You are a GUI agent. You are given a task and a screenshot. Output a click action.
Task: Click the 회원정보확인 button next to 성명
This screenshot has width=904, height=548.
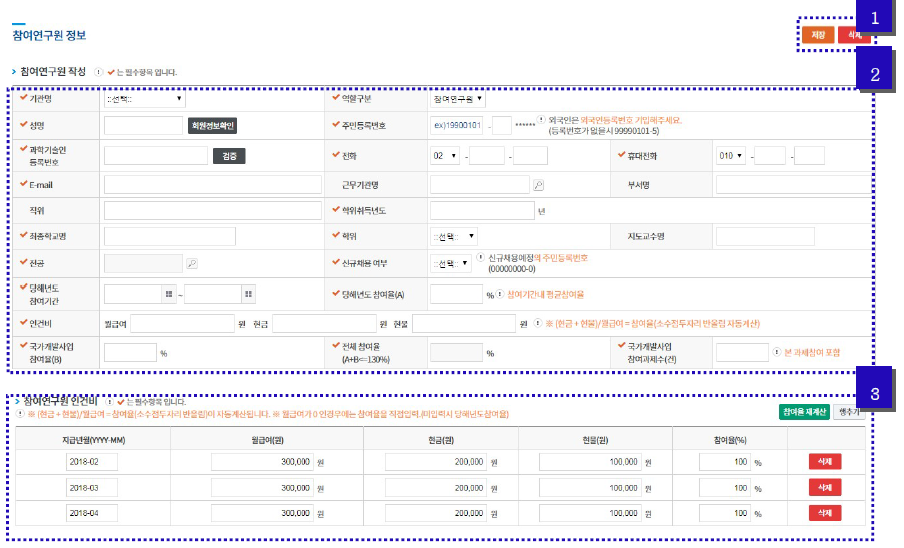pos(212,126)
